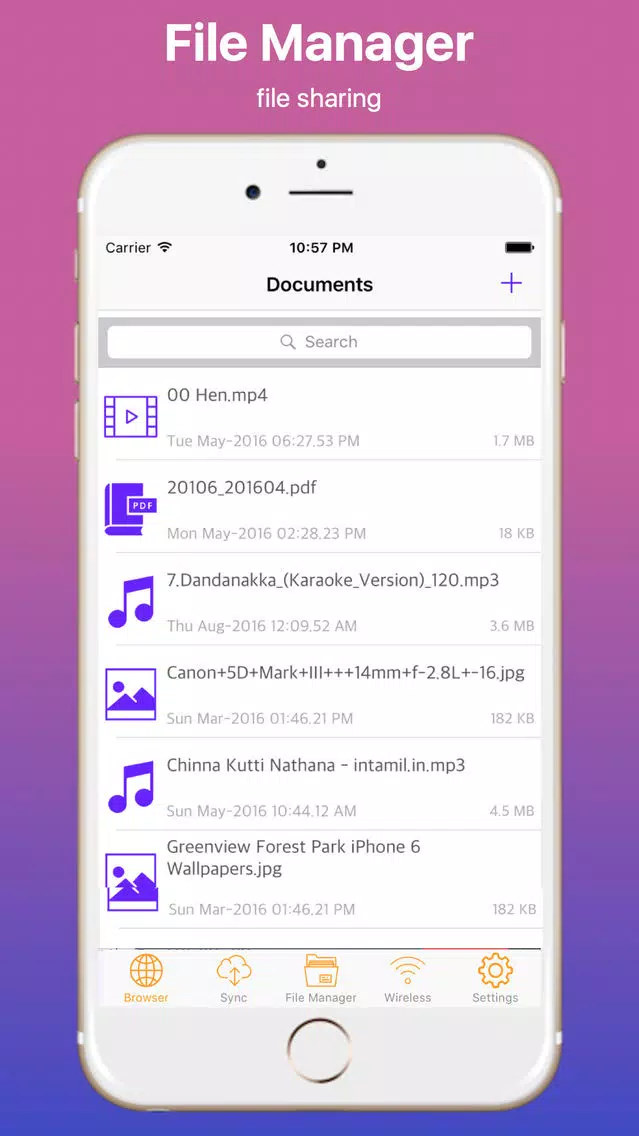Tap the iPhone home button

point(319,1051)
